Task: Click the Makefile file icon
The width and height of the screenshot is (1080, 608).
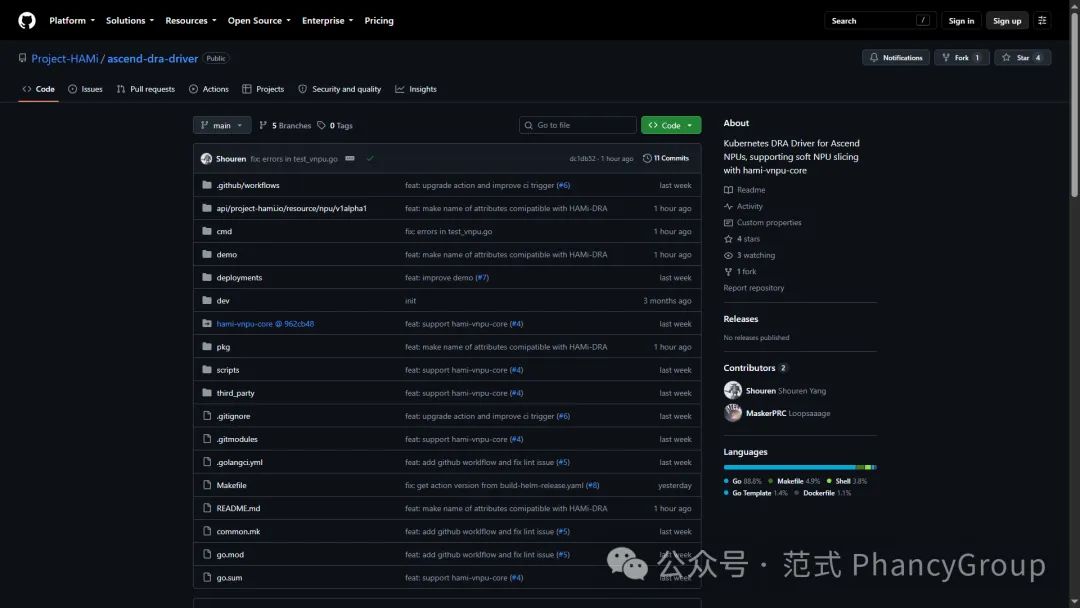Action: point(207,485)
